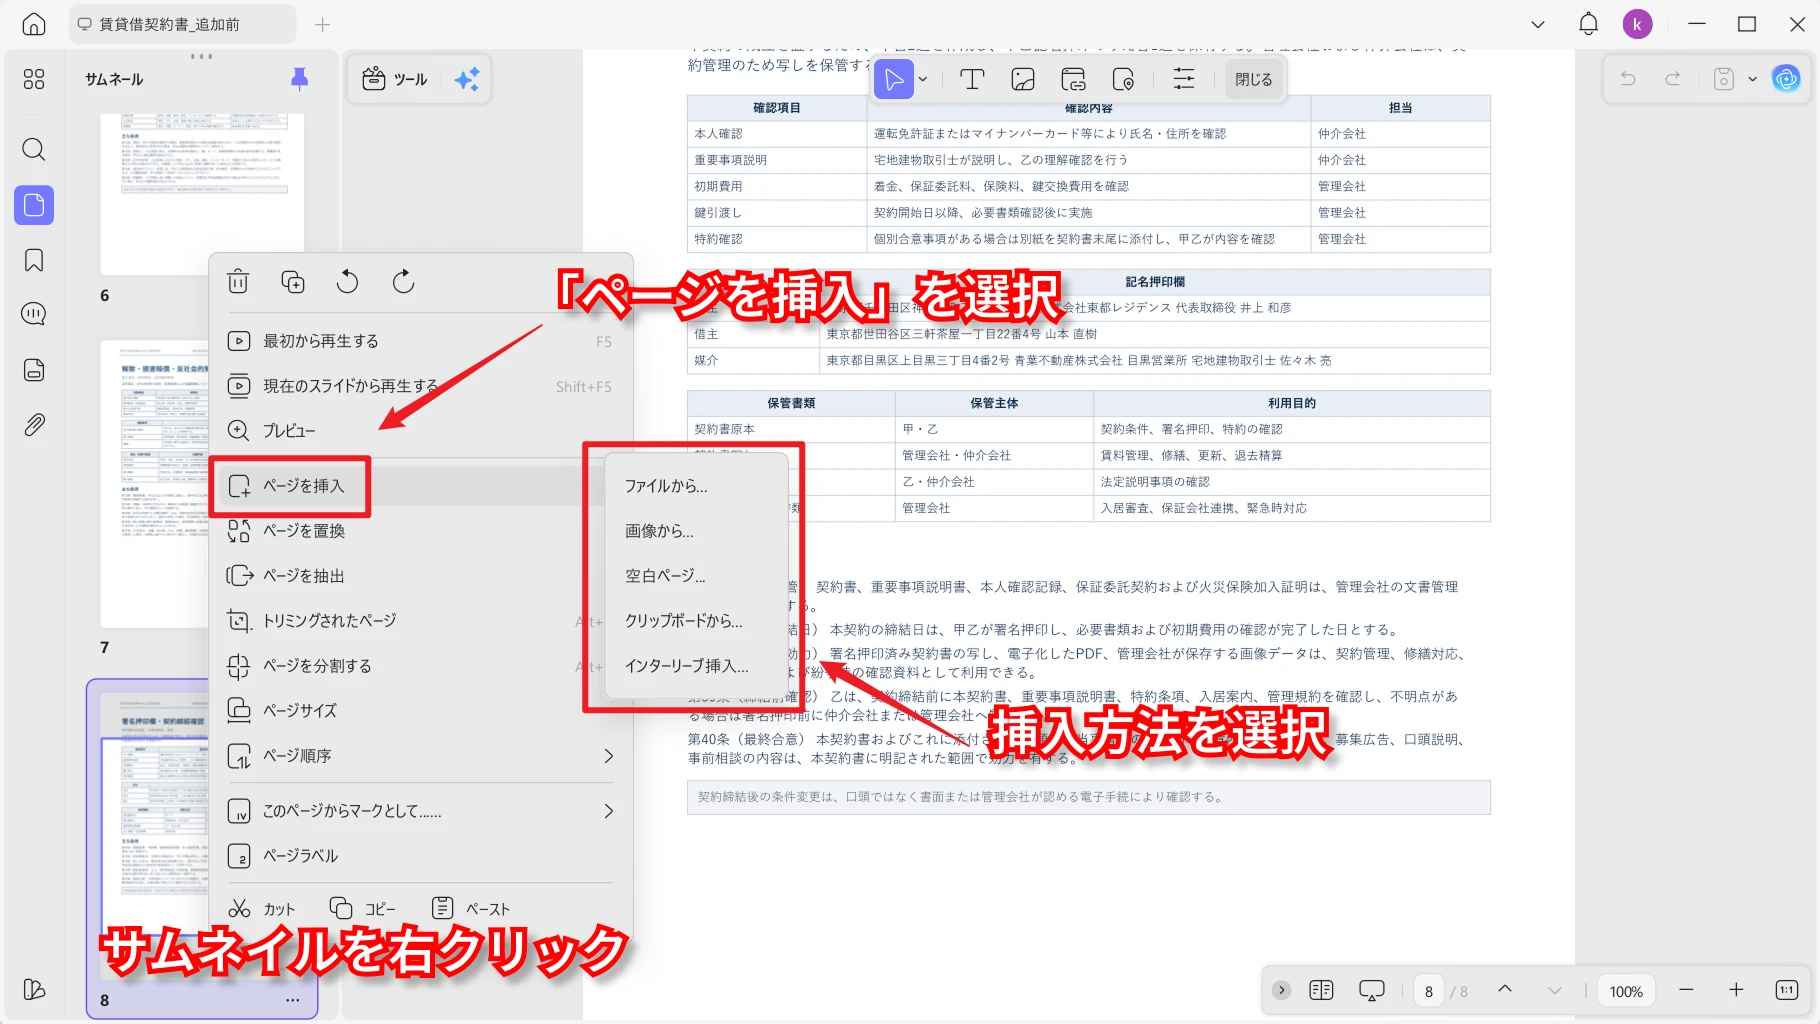The width and height of the screenshot is (1820, 1024).
Task: Open the notifications bell icon
Action: (x=1588, y=24)
